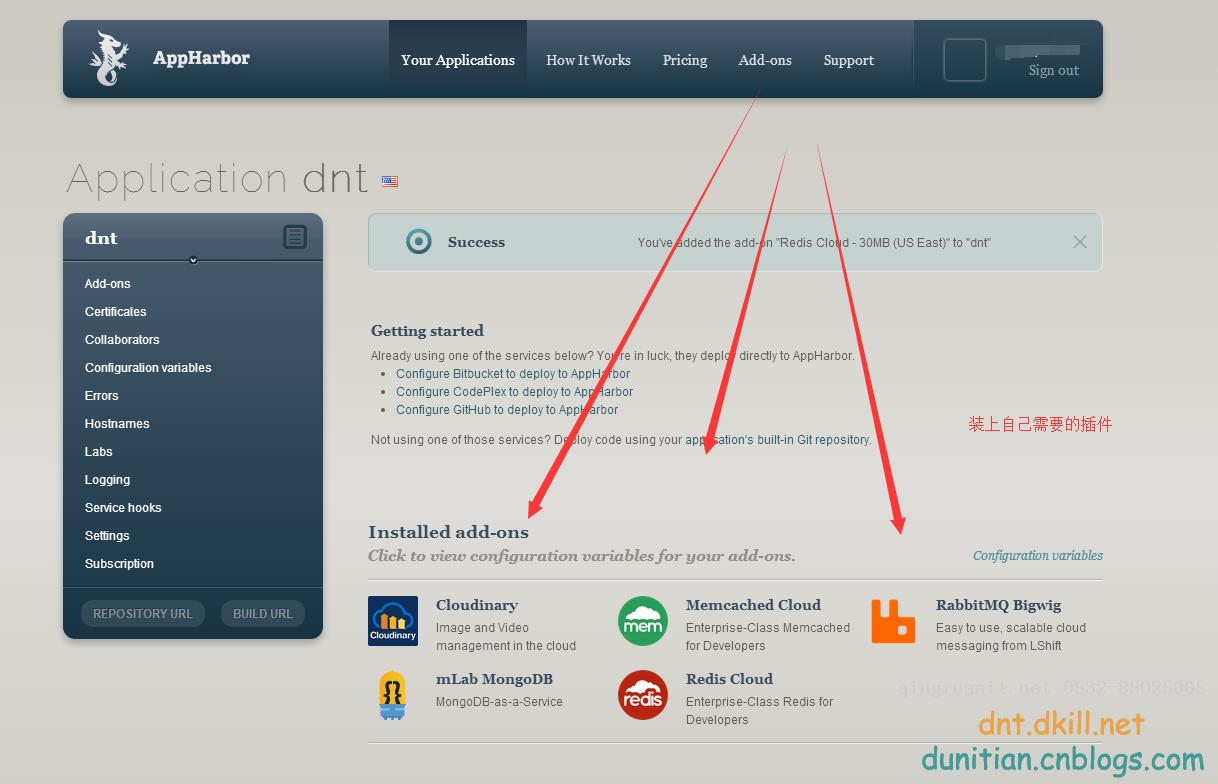Click the Application dnt page title
Image resolution: width=1218 pixels, height=784 pixels.
pyautogui.click(x=218, y=179)
